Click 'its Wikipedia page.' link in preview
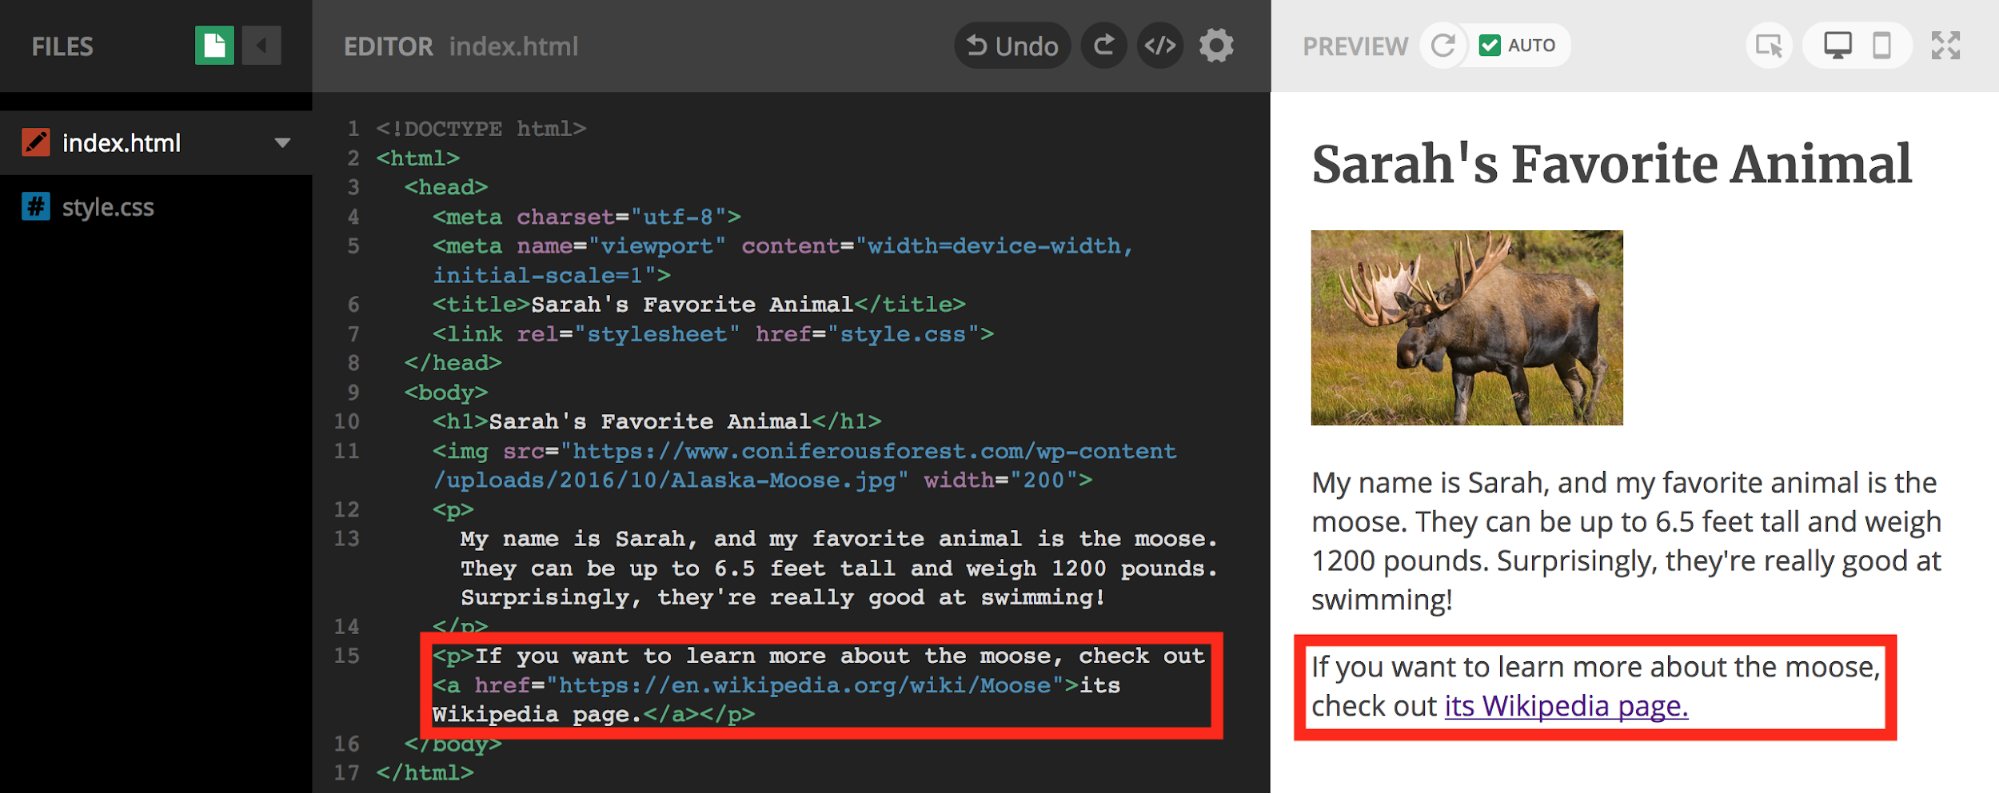Viewport: 1999px width, 794px height. coord(1565,706)
